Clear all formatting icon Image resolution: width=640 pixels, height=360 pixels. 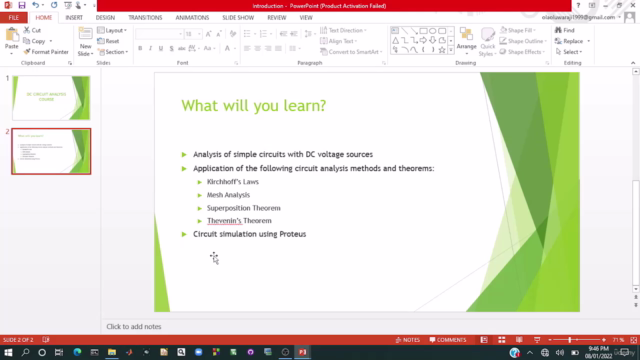[233, 34]
